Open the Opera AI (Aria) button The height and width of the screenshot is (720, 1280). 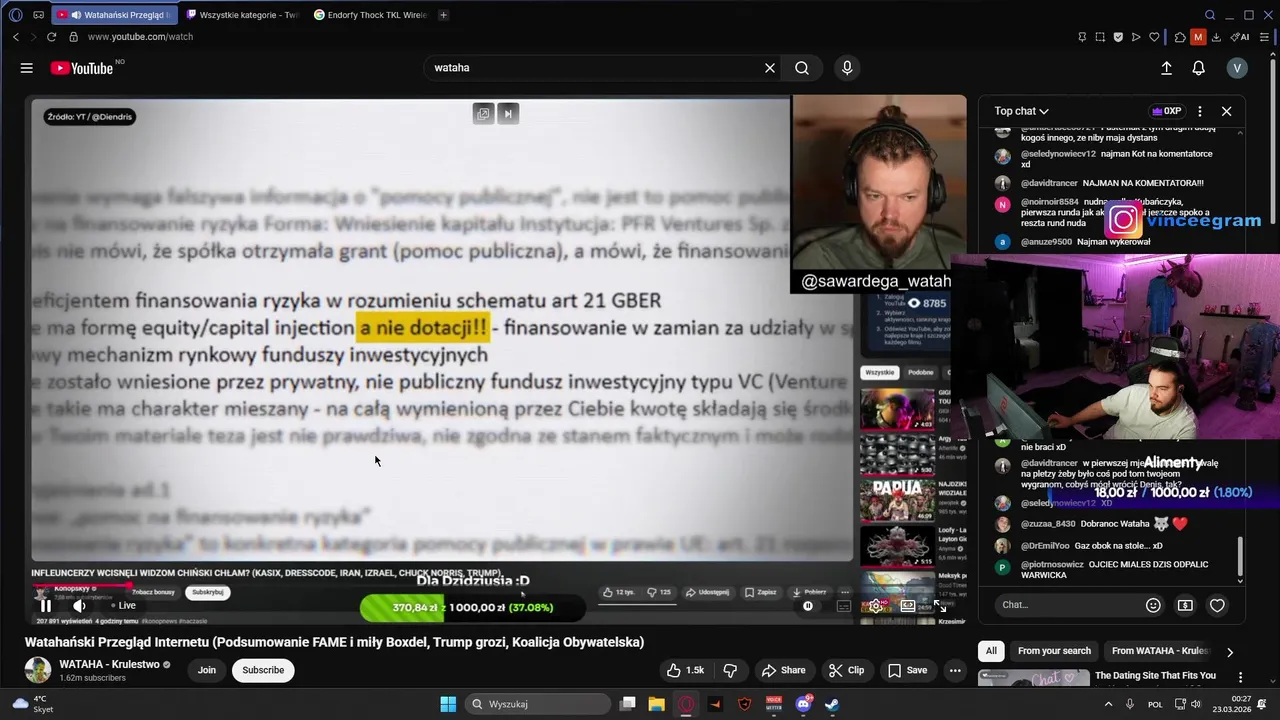tap(1240, 37)
